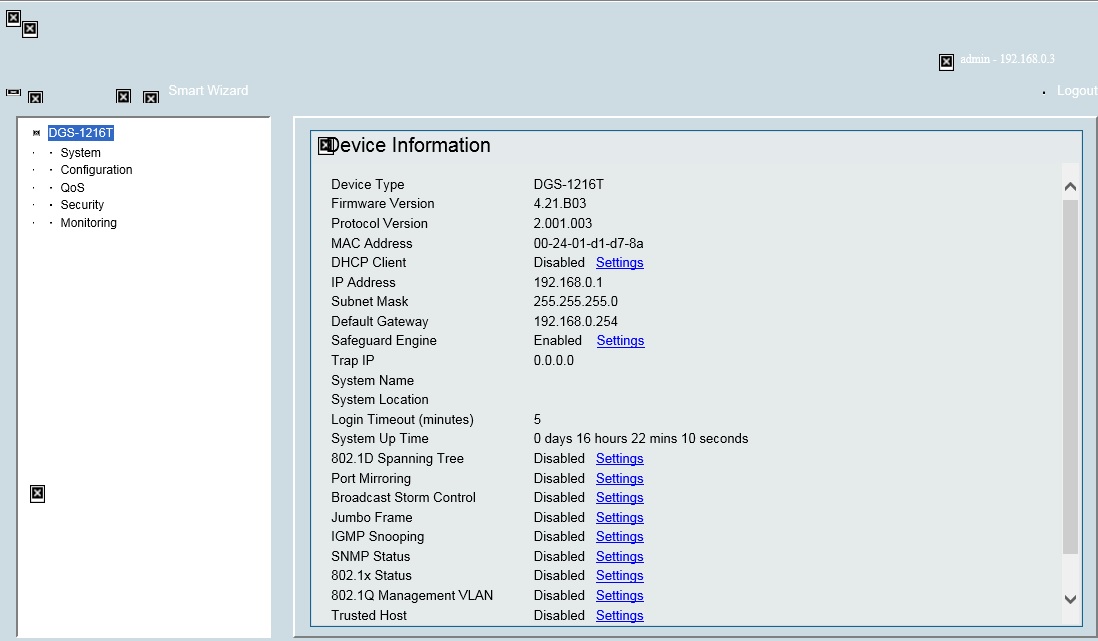
Task: Log out using the Logout link
Action: [1076, 90]
